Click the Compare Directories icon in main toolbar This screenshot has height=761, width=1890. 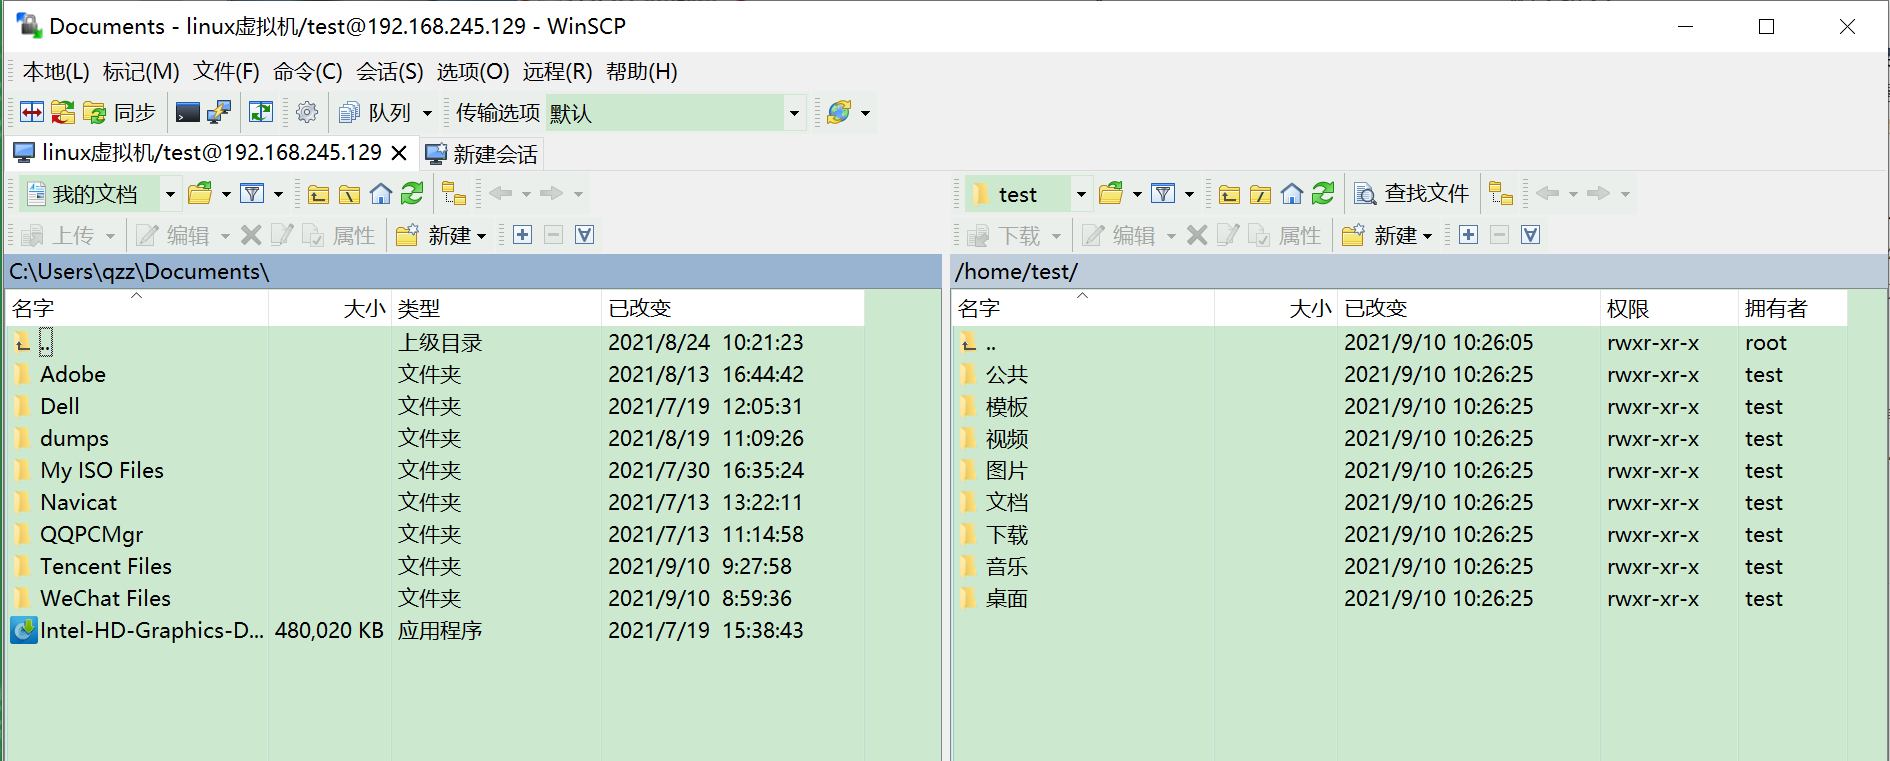click(x=32, y=112)
